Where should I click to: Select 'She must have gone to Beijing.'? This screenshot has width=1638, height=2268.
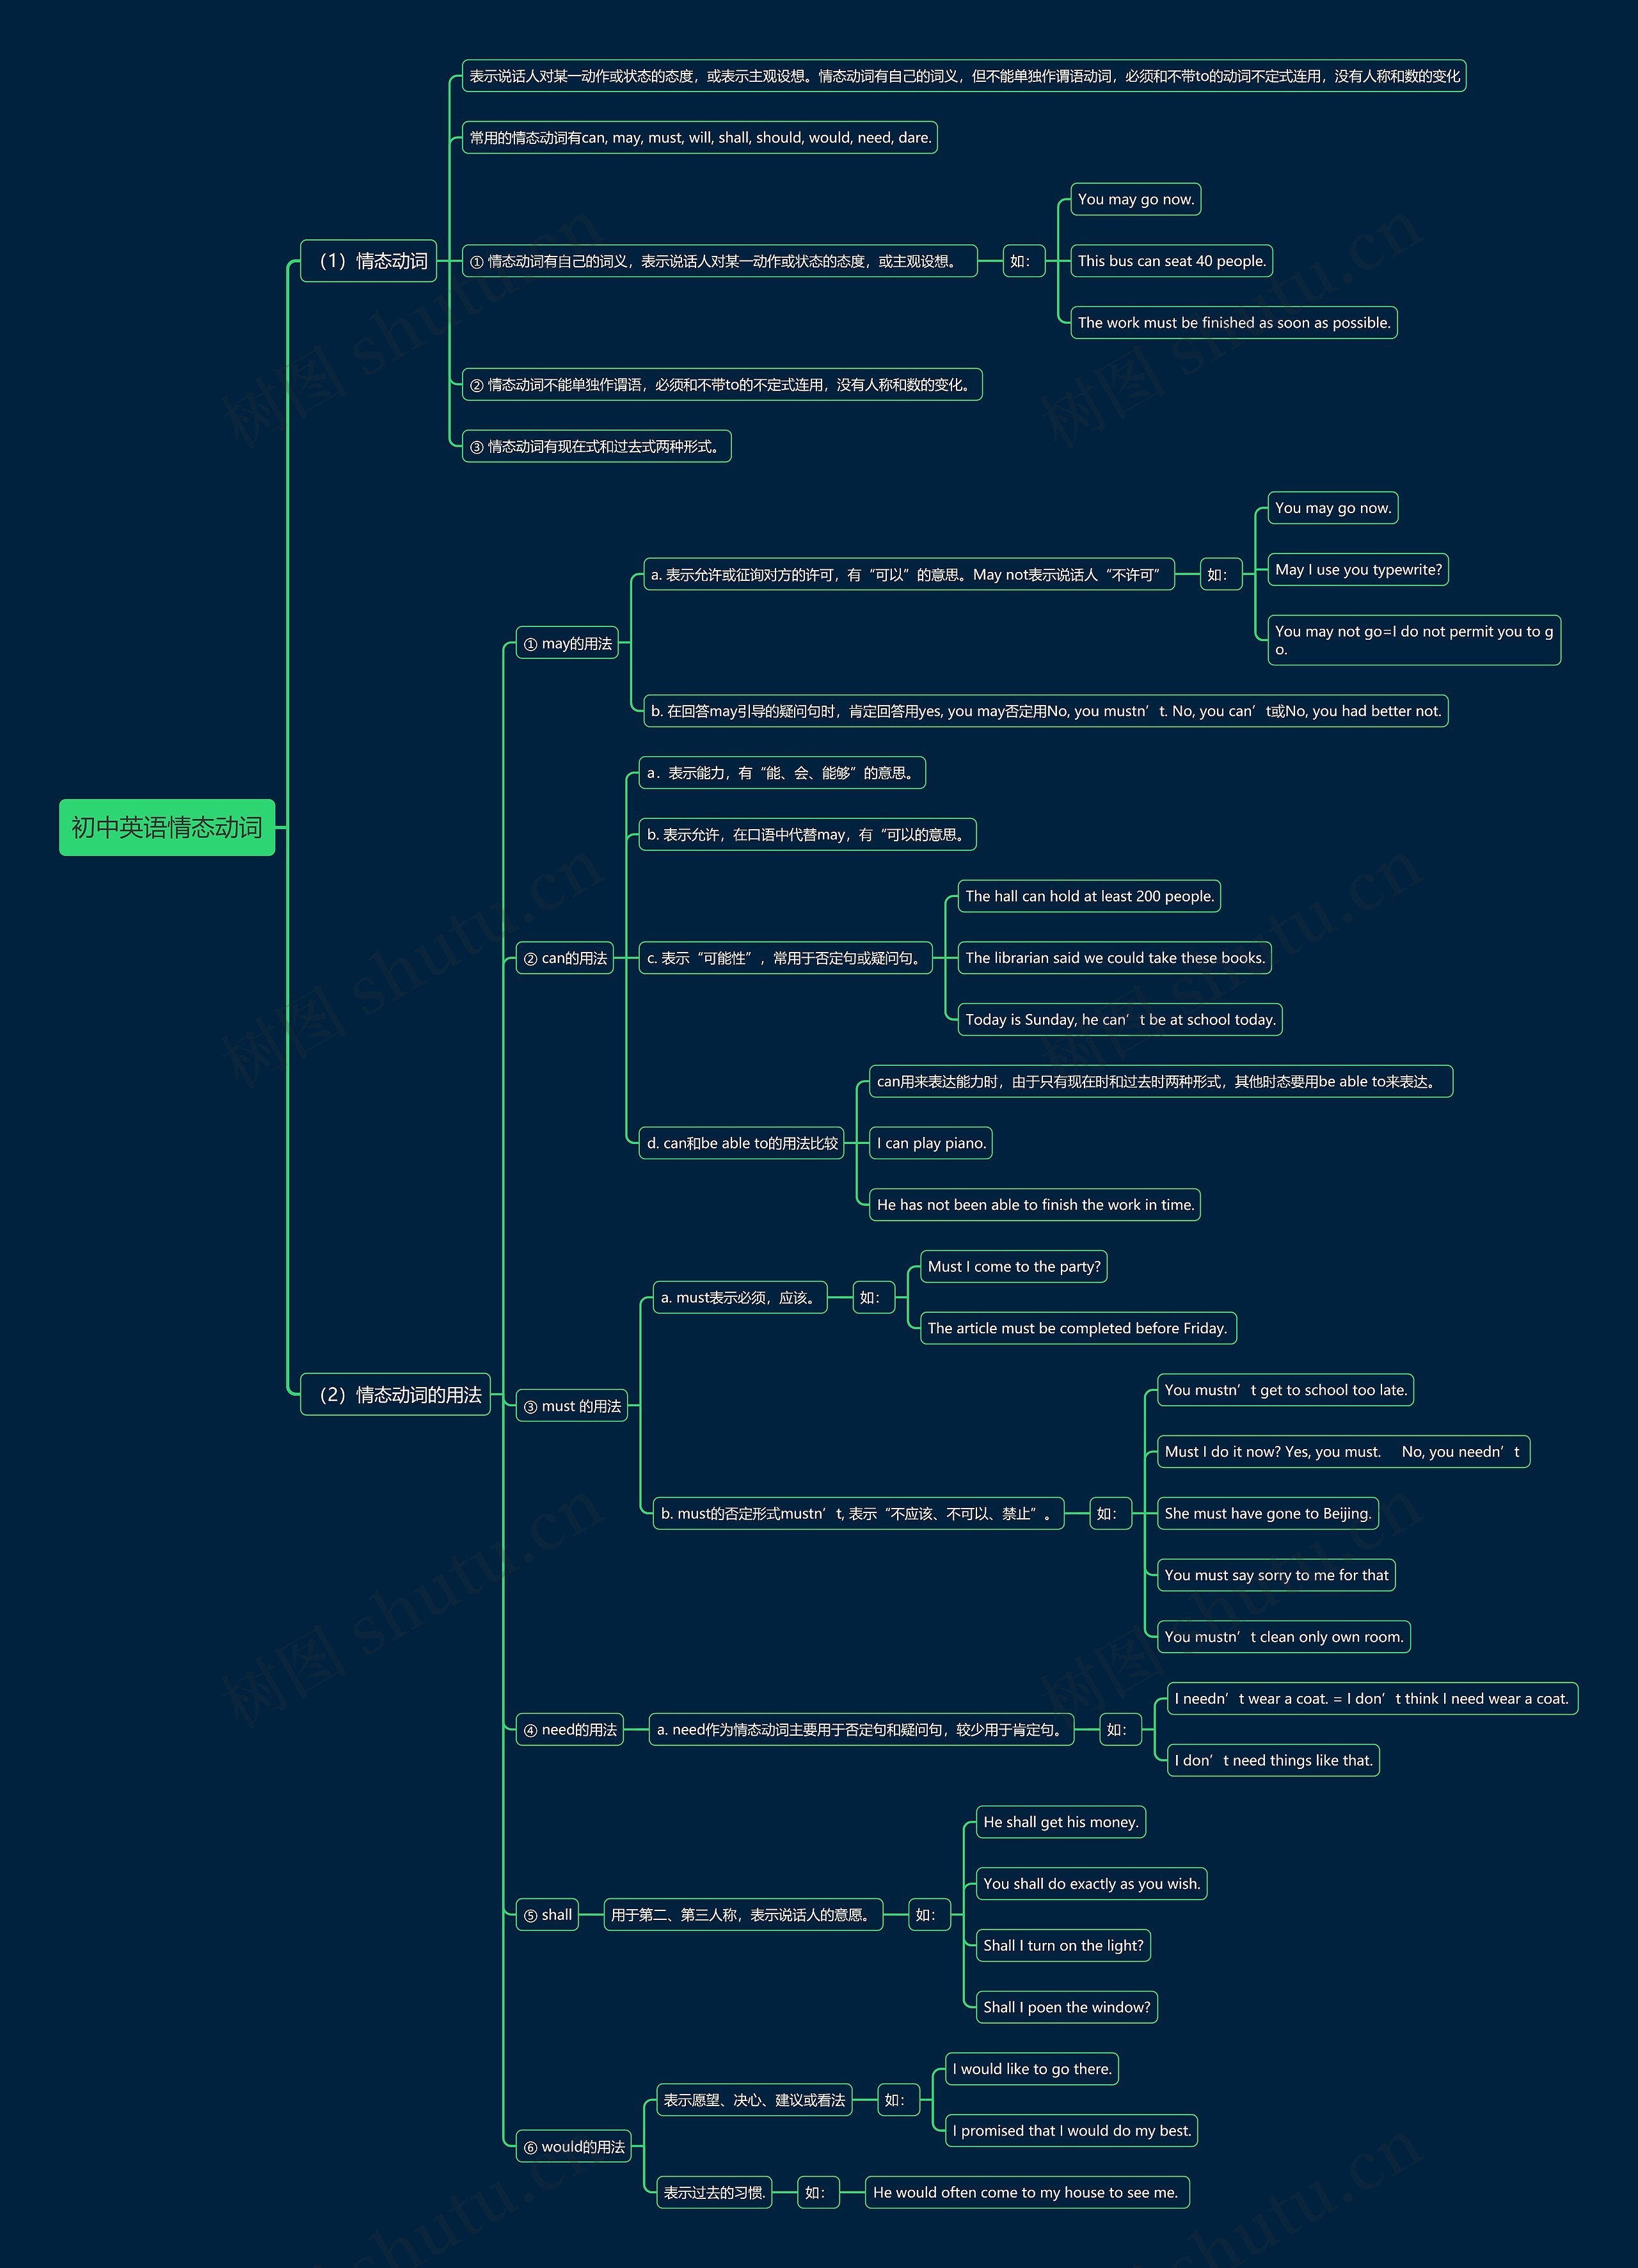1267,1514
